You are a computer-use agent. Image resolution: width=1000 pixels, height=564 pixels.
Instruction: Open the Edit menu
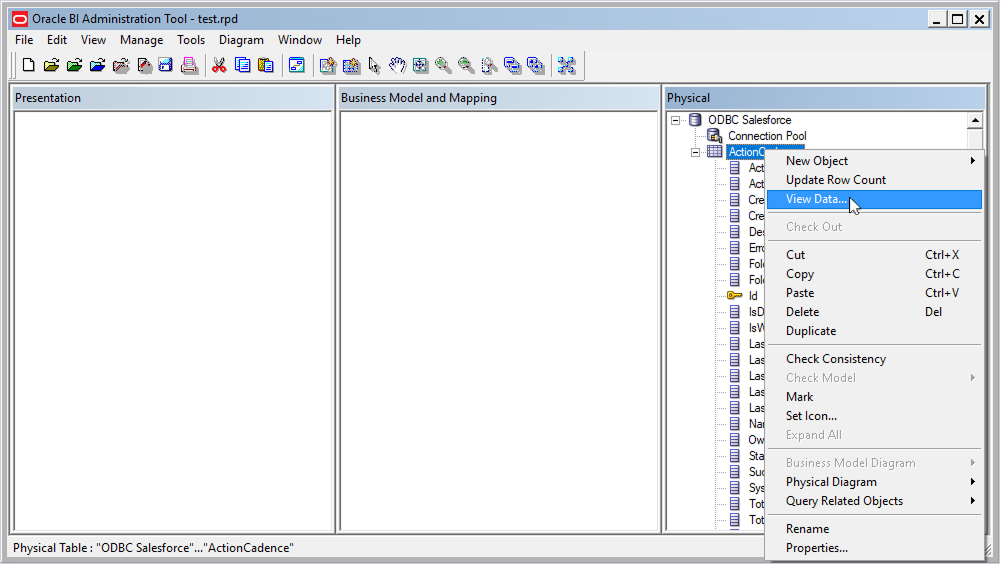click(57, 40)
